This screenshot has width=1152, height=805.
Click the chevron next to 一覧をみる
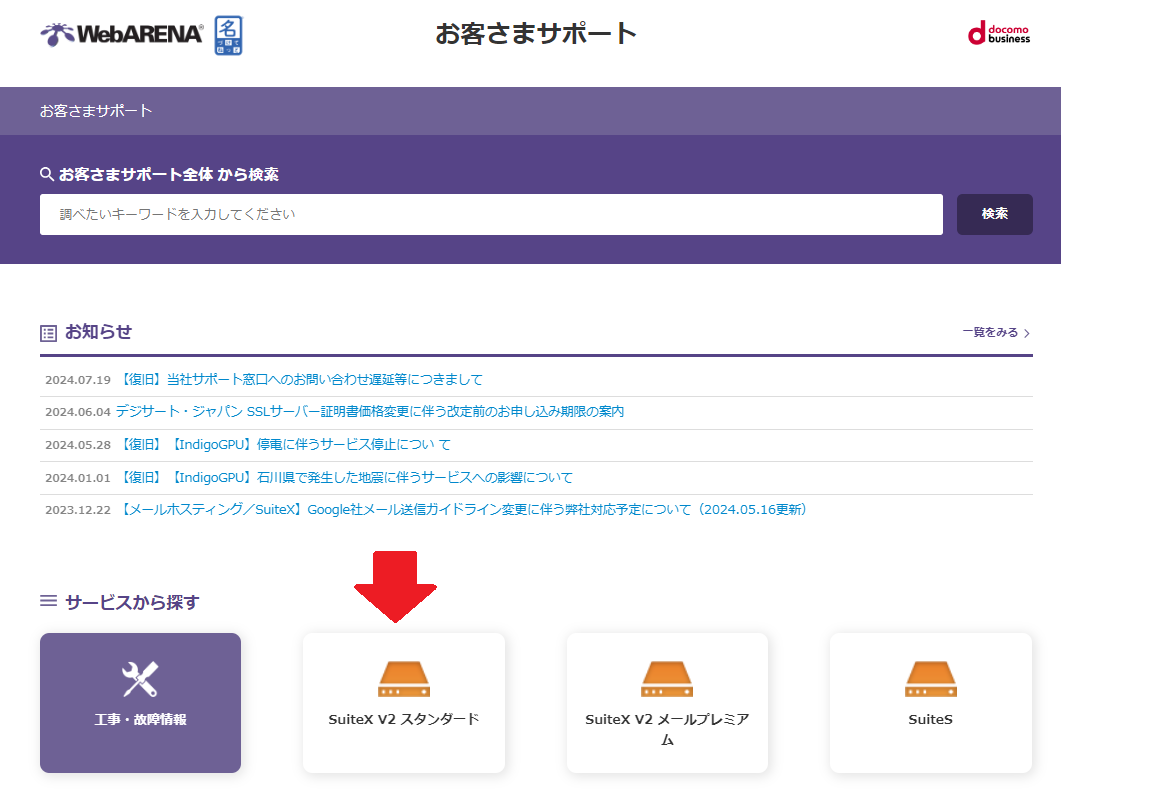[1027, 333]
